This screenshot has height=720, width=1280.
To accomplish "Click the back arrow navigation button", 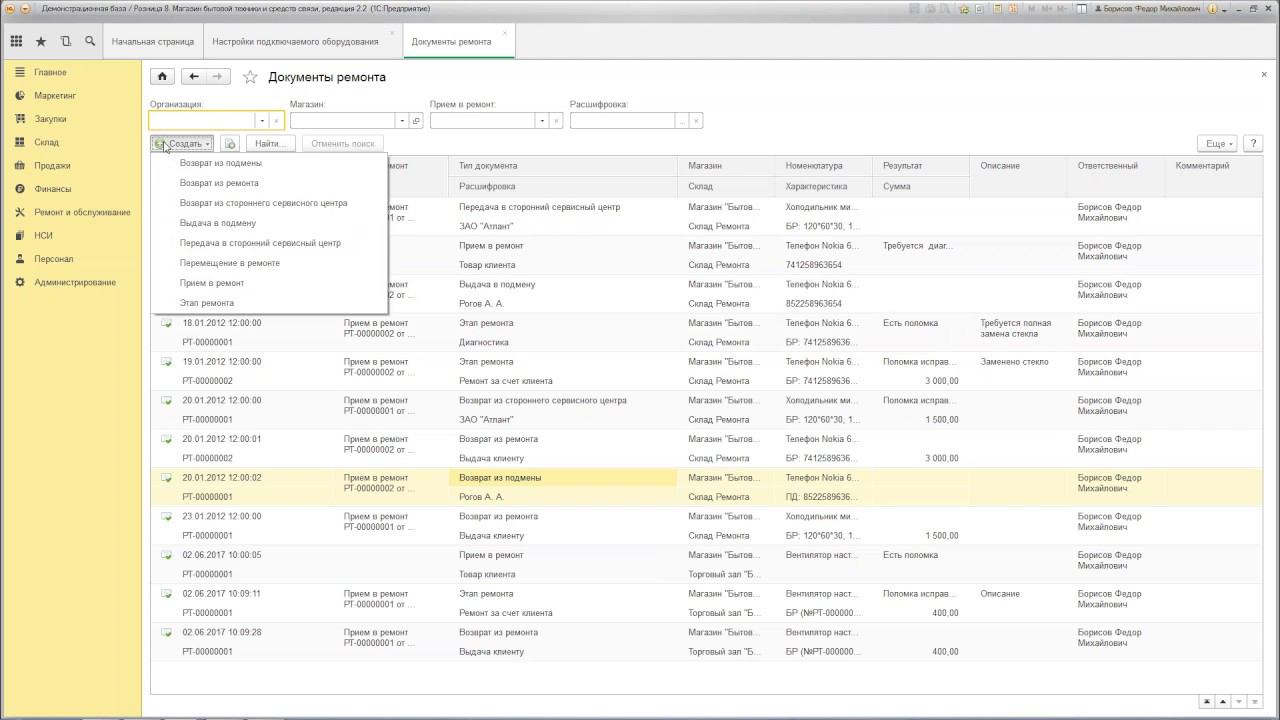I will [x=194, y=77].
